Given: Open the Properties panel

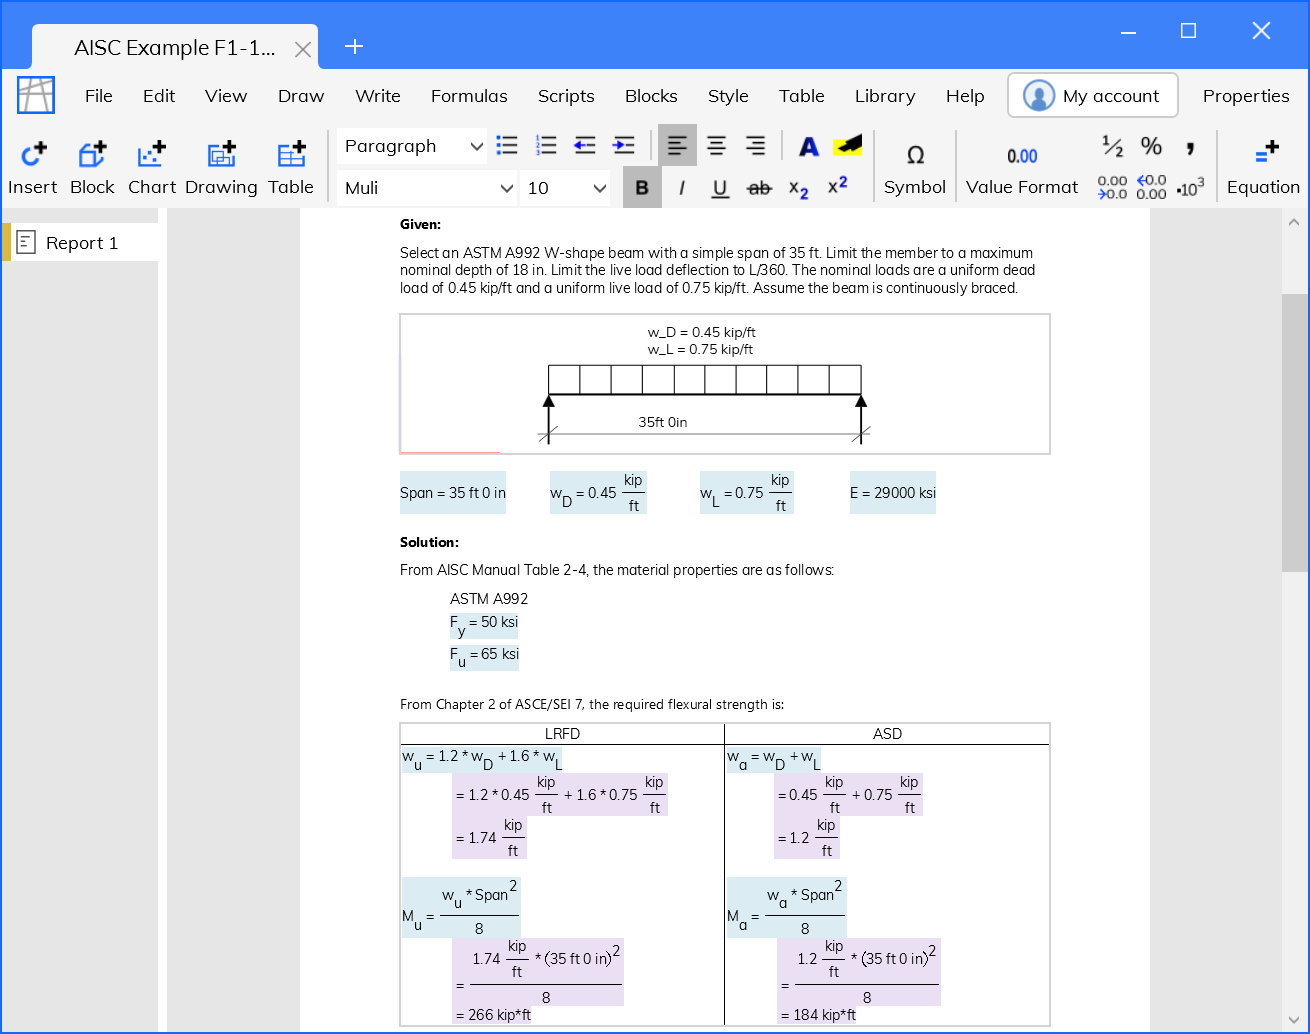Looking at the screenshot, I should pyautogui.click(x=1246, y=96).
